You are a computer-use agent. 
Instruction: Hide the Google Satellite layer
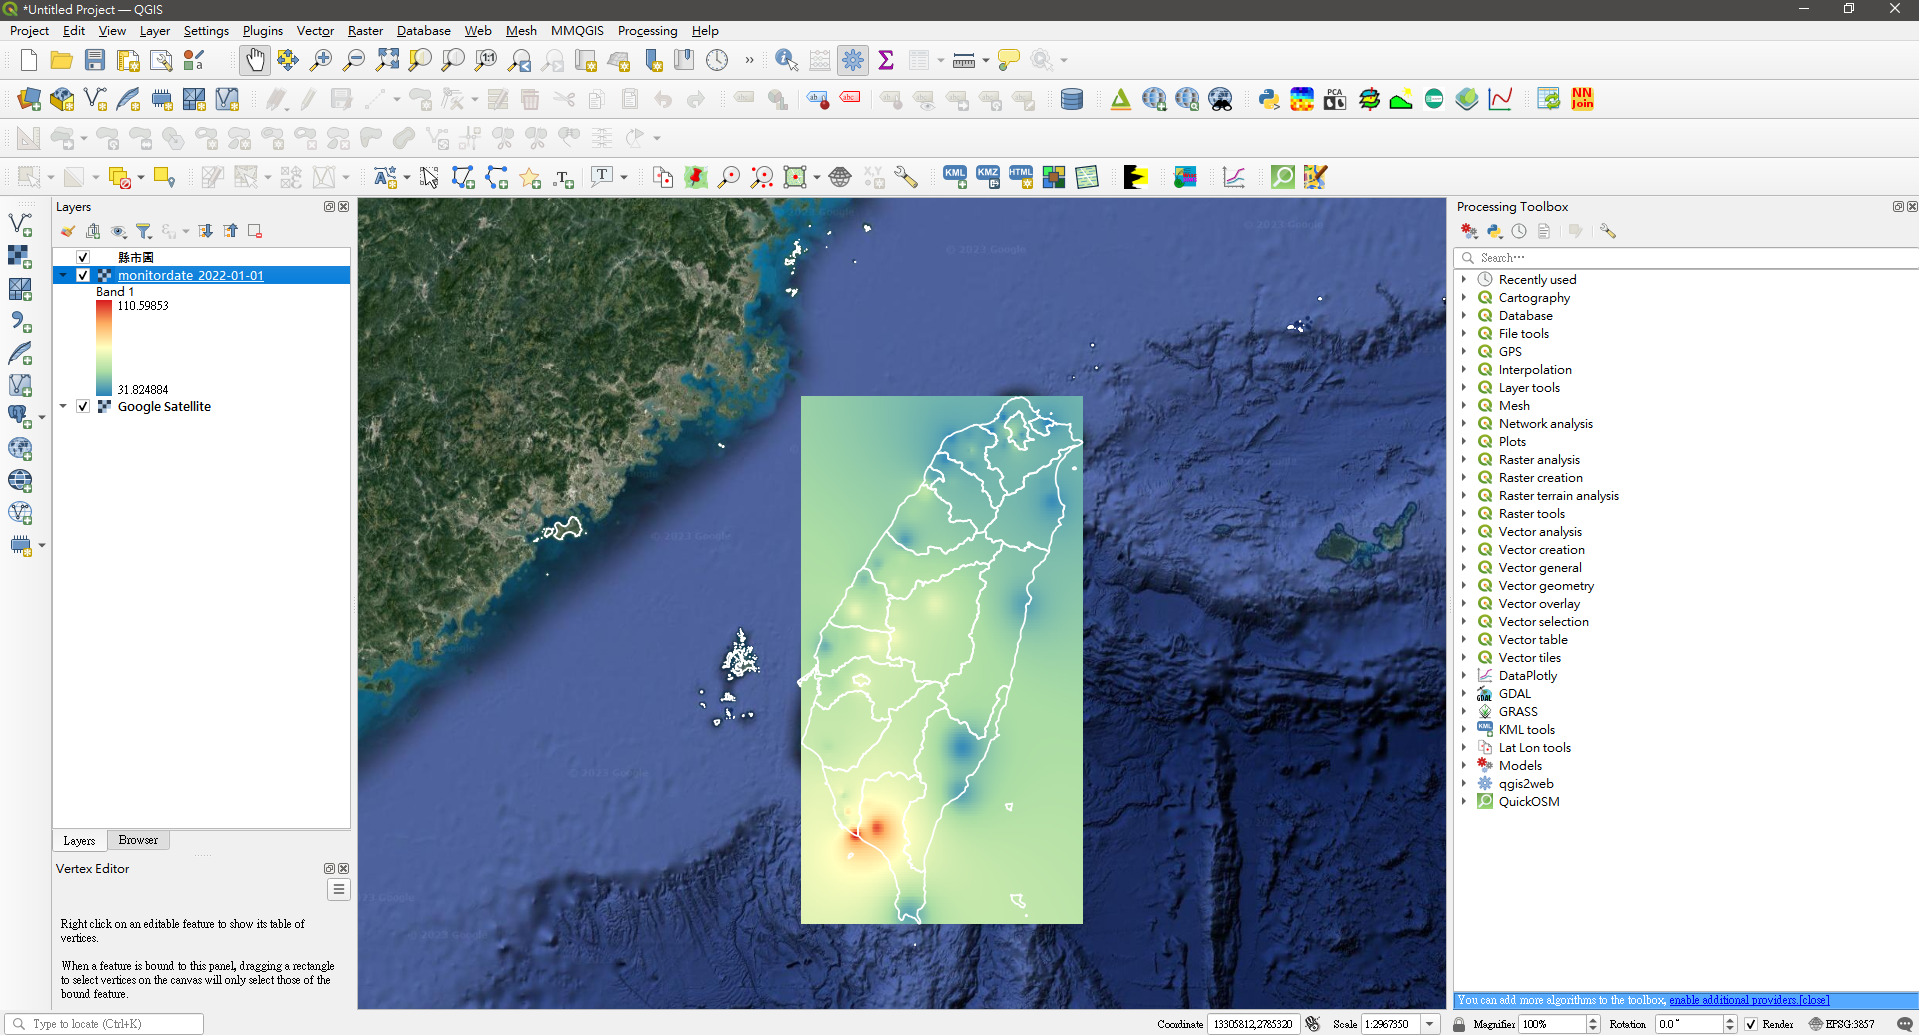click(x=83, y=406)
